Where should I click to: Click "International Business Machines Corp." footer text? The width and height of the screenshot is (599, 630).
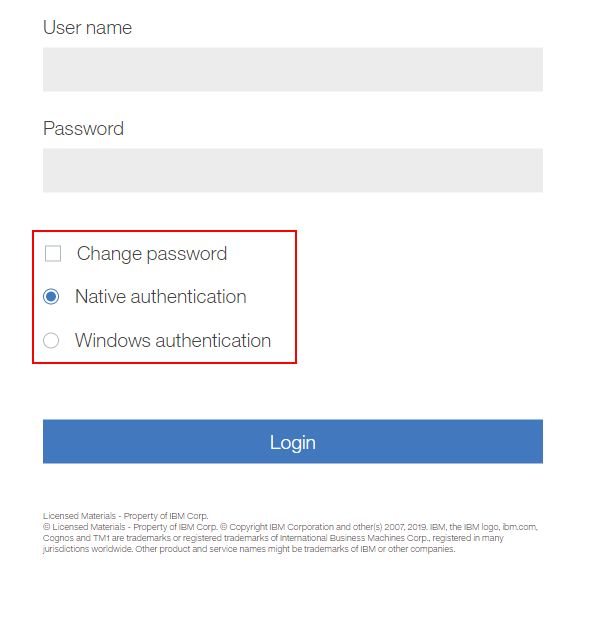pos(354,538)
